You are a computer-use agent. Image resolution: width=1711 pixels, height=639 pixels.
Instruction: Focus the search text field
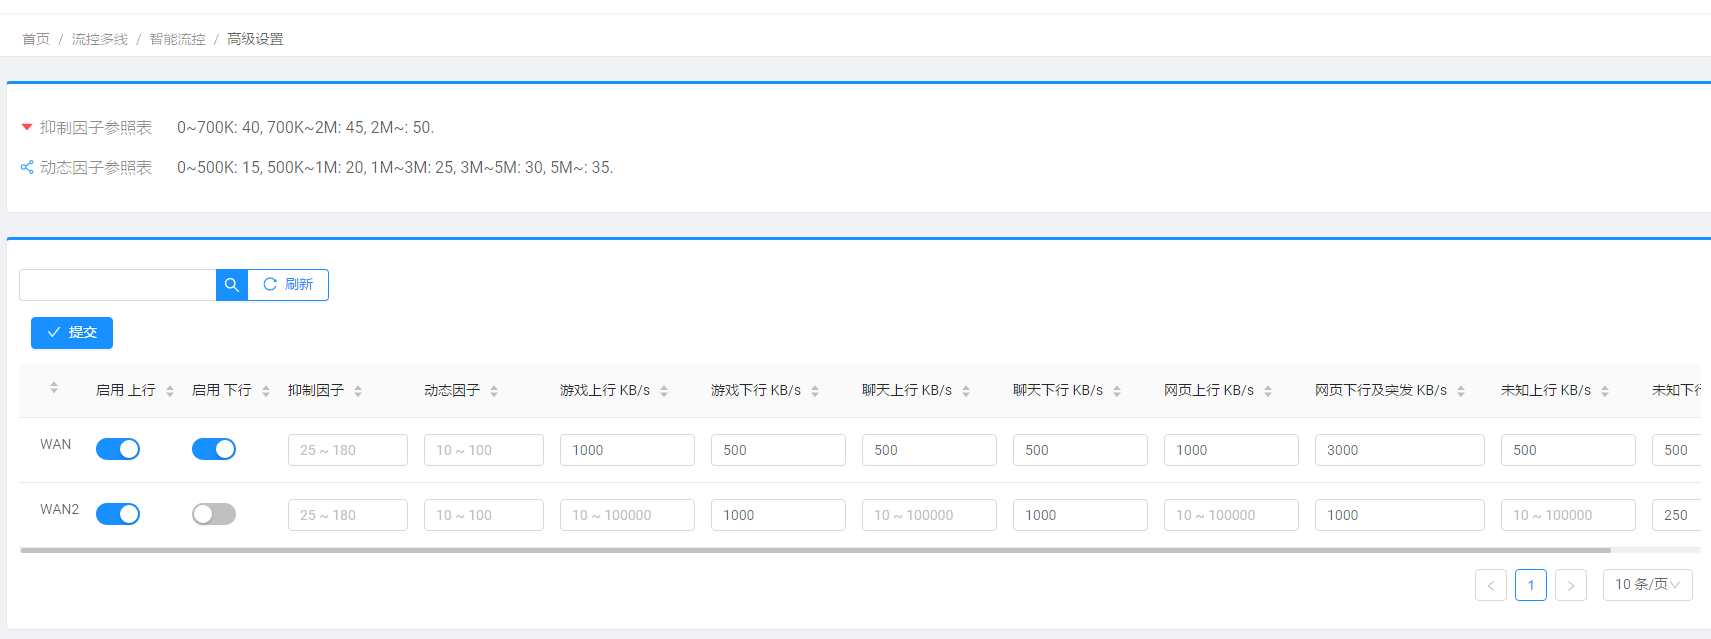click(x=117, y=285)
